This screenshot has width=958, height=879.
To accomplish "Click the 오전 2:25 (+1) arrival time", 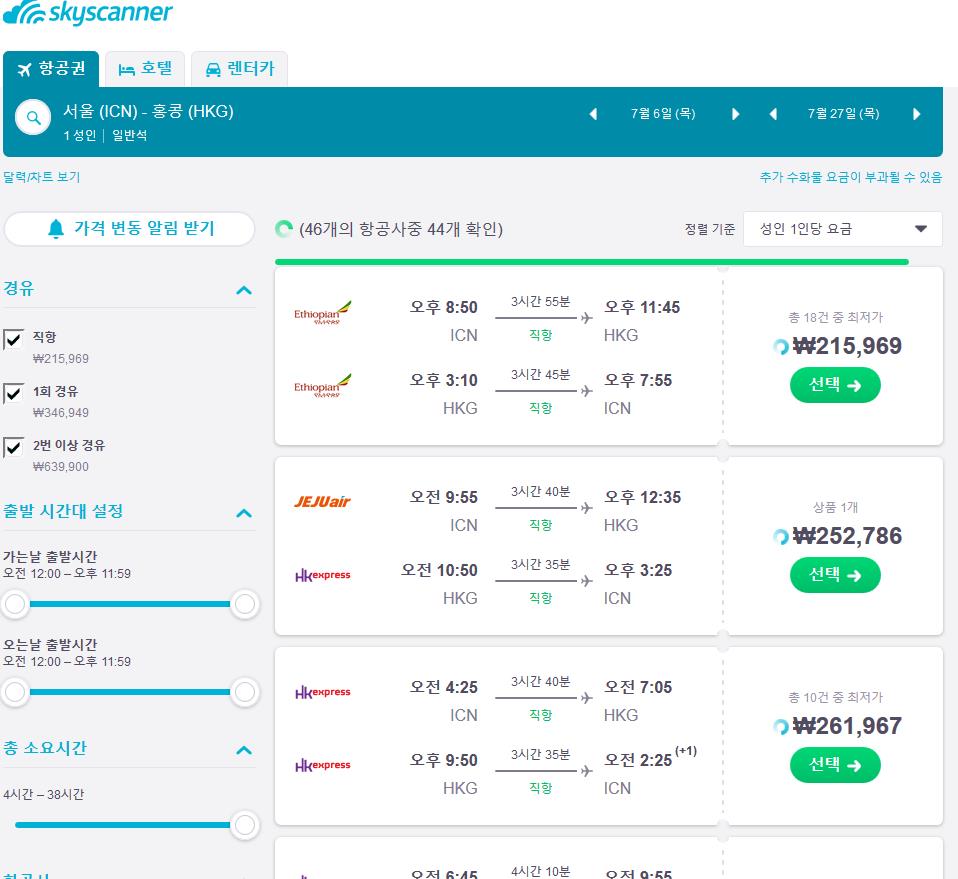I will coord(650,757).
